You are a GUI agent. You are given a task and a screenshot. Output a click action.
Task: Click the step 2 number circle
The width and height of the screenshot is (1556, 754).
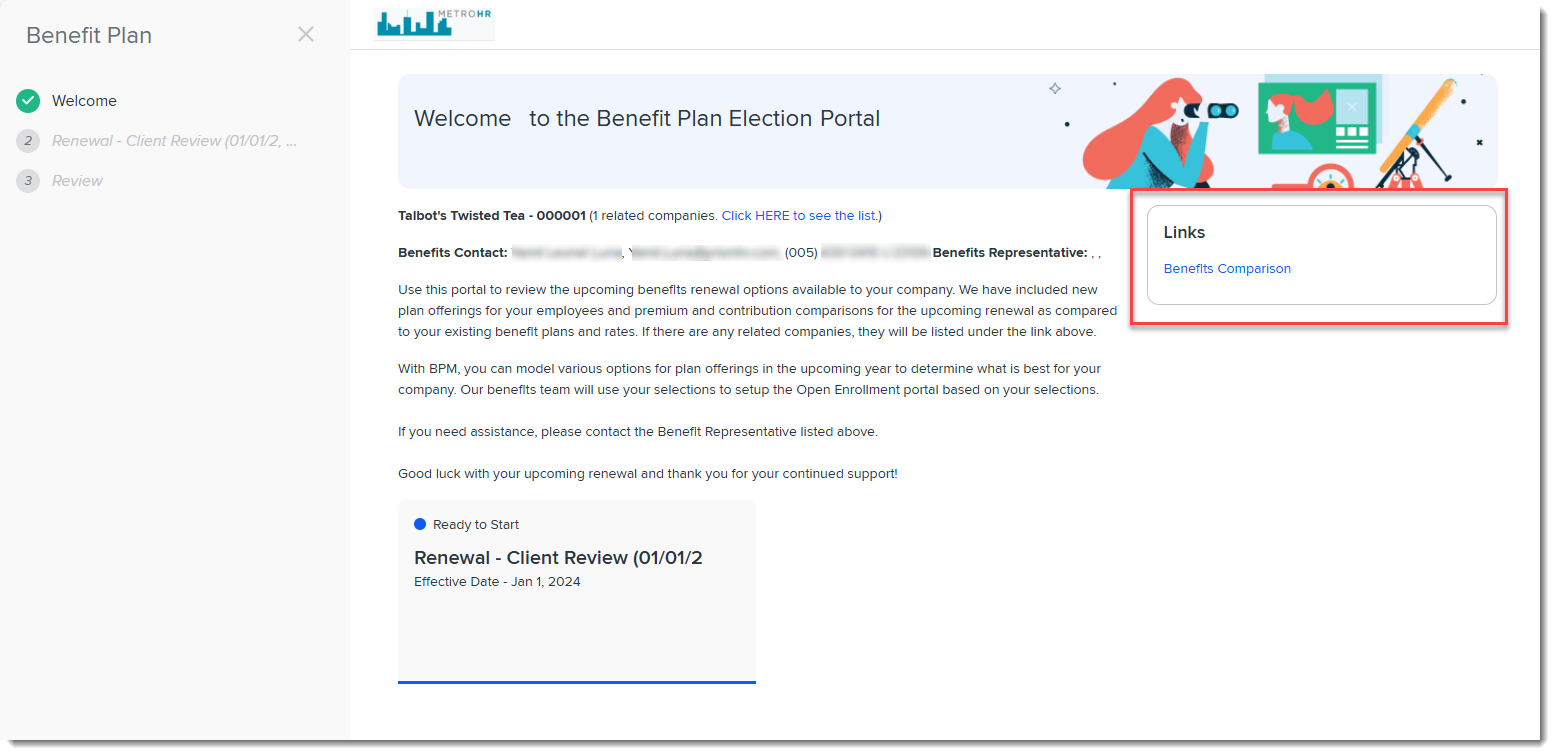[28, 141]
